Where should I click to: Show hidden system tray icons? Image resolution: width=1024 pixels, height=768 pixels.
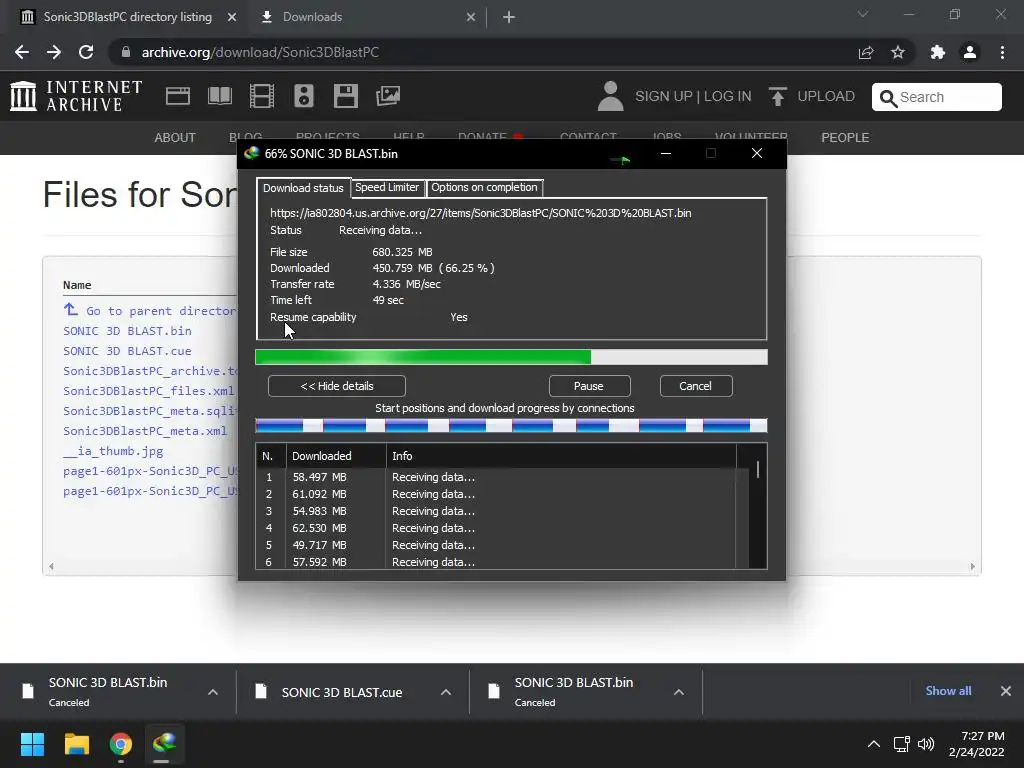pos(874,744)
